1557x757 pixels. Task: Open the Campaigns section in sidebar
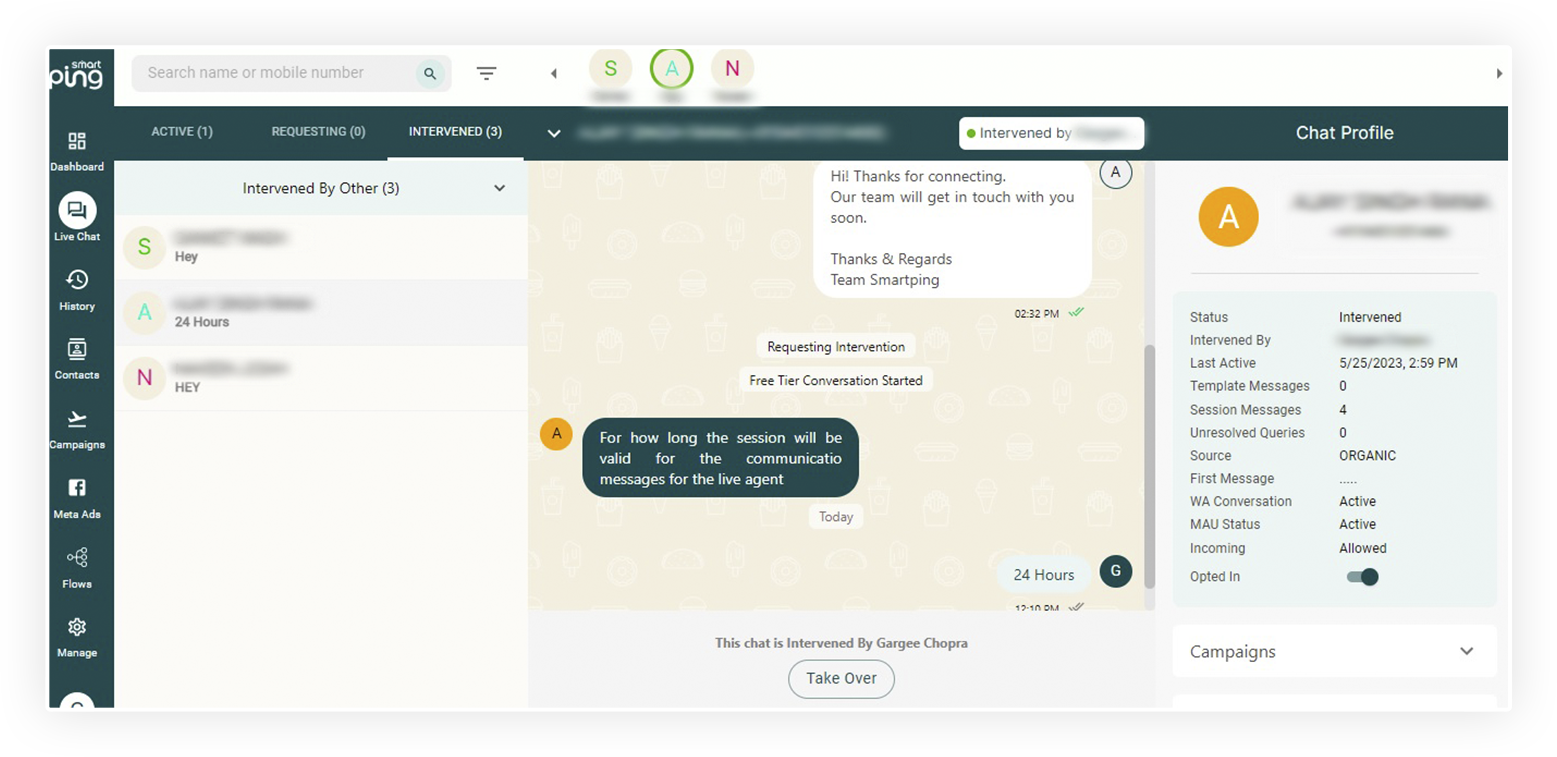click(77, 429)
